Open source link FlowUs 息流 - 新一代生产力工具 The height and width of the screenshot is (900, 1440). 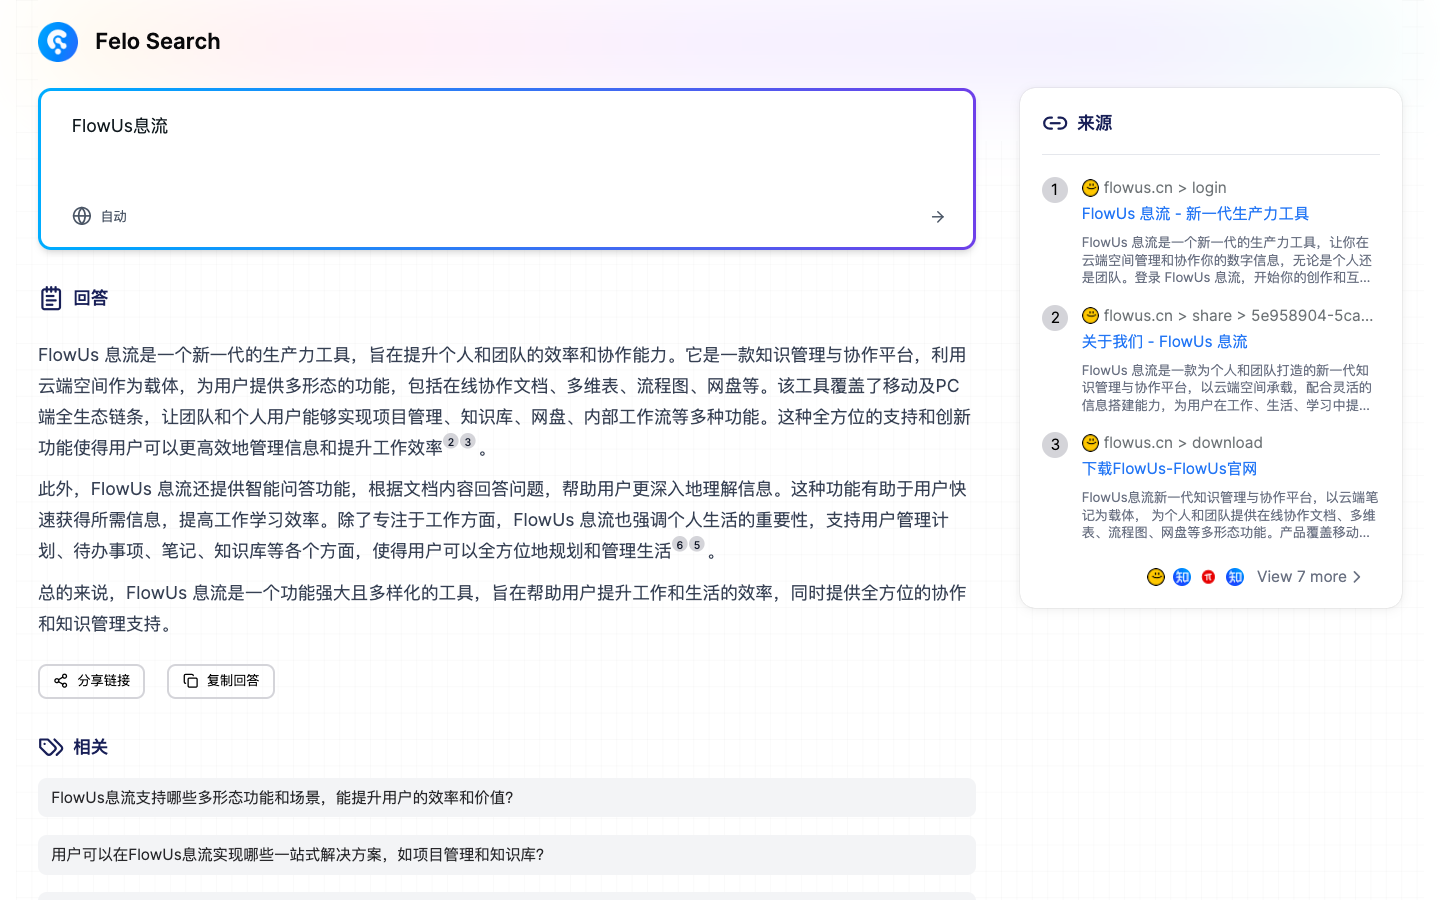(1195, 213)
